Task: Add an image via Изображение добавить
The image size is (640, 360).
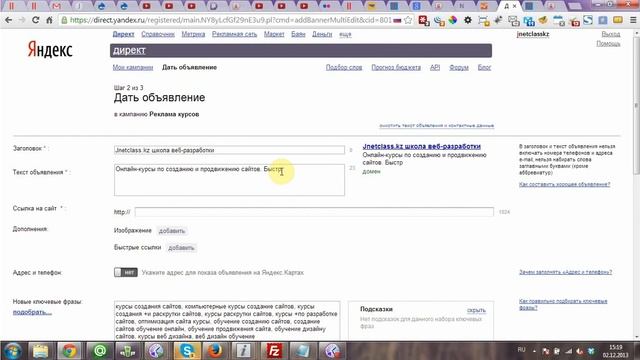Action: pyautogui.click(x=172, y=231)
